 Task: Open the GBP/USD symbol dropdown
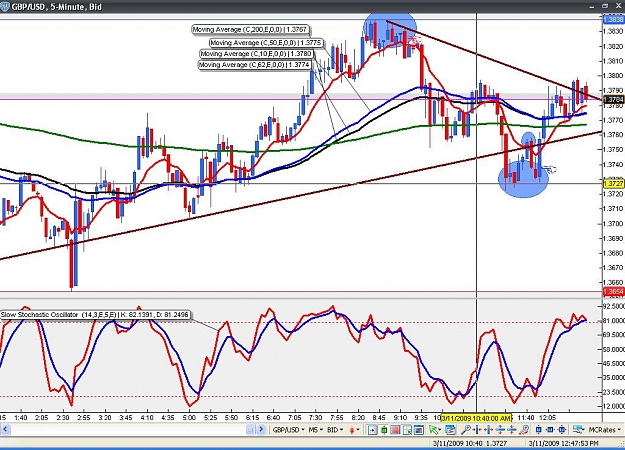pyautogui.click(x=288, y=430)
